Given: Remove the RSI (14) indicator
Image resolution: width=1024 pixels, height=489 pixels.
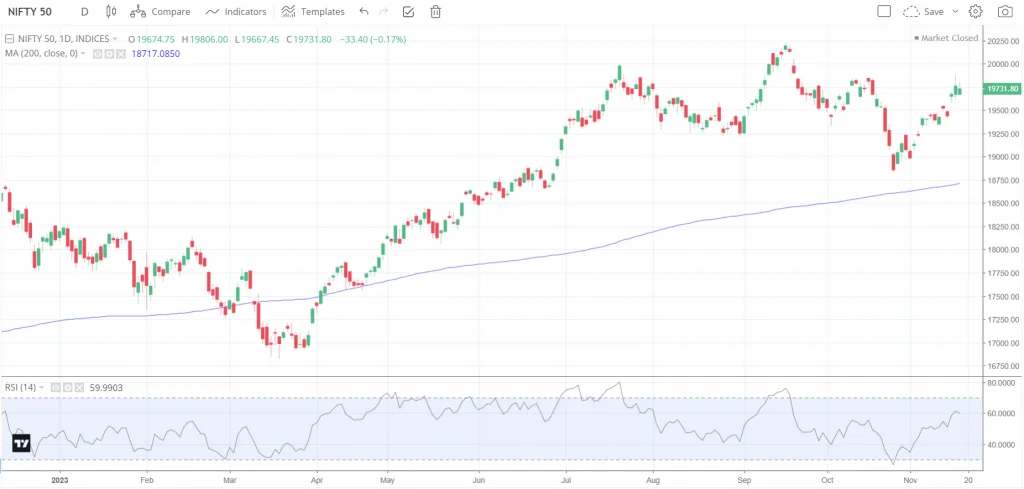Looking at the screenshot, I should point(80,388).
